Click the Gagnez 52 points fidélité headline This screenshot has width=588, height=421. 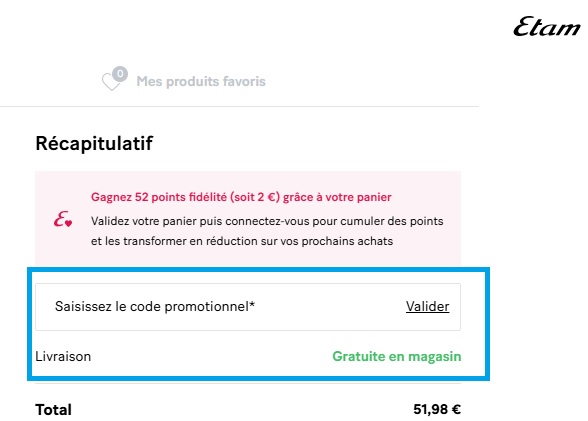coord(241,197)
